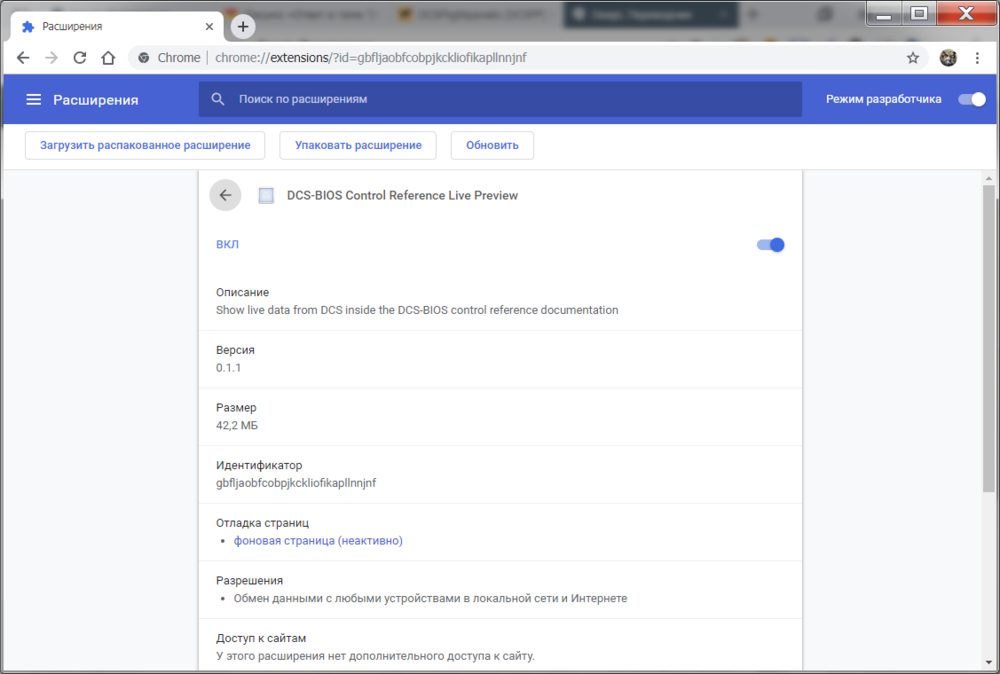Focus the Поиск по расширениям field
Viewport: 1000px width, 674px height.
point(500,99)
